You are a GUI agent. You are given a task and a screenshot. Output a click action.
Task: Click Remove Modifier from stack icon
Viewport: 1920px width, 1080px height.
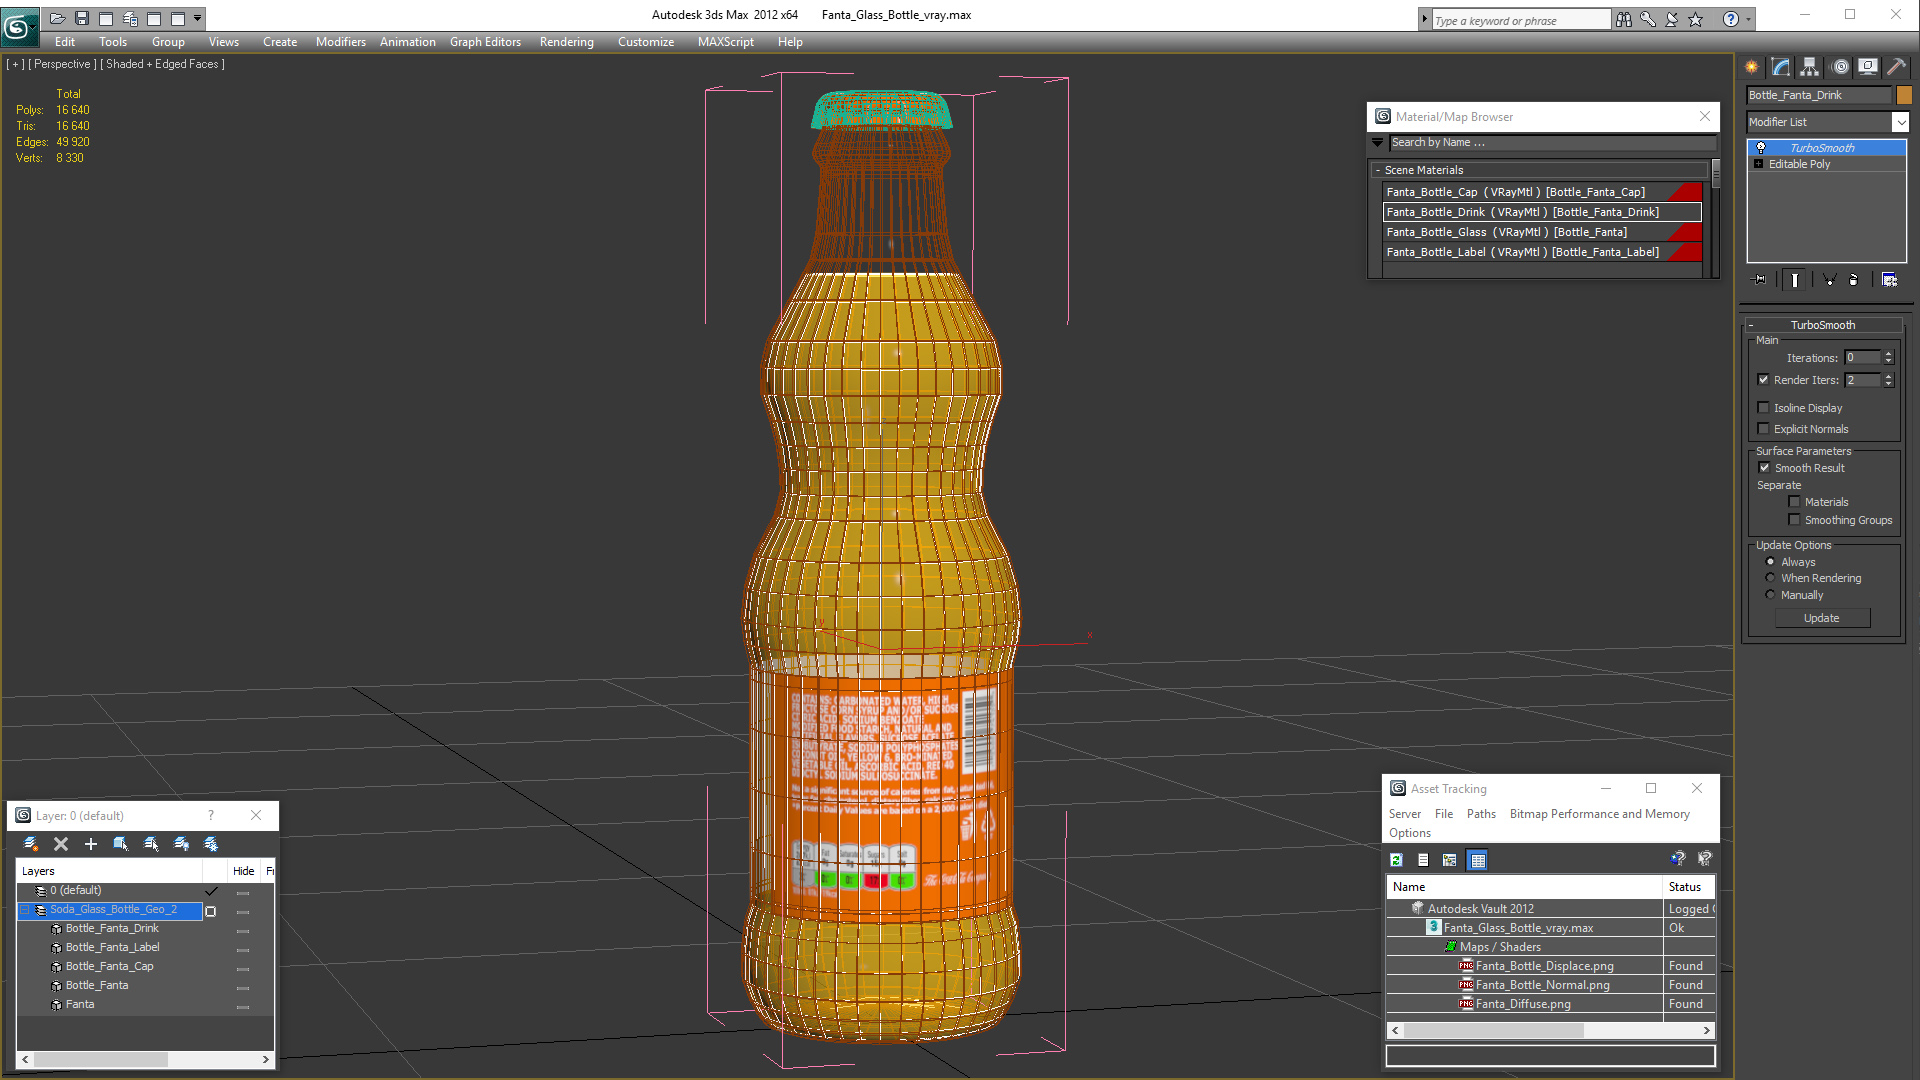(x=1854, y=280)
